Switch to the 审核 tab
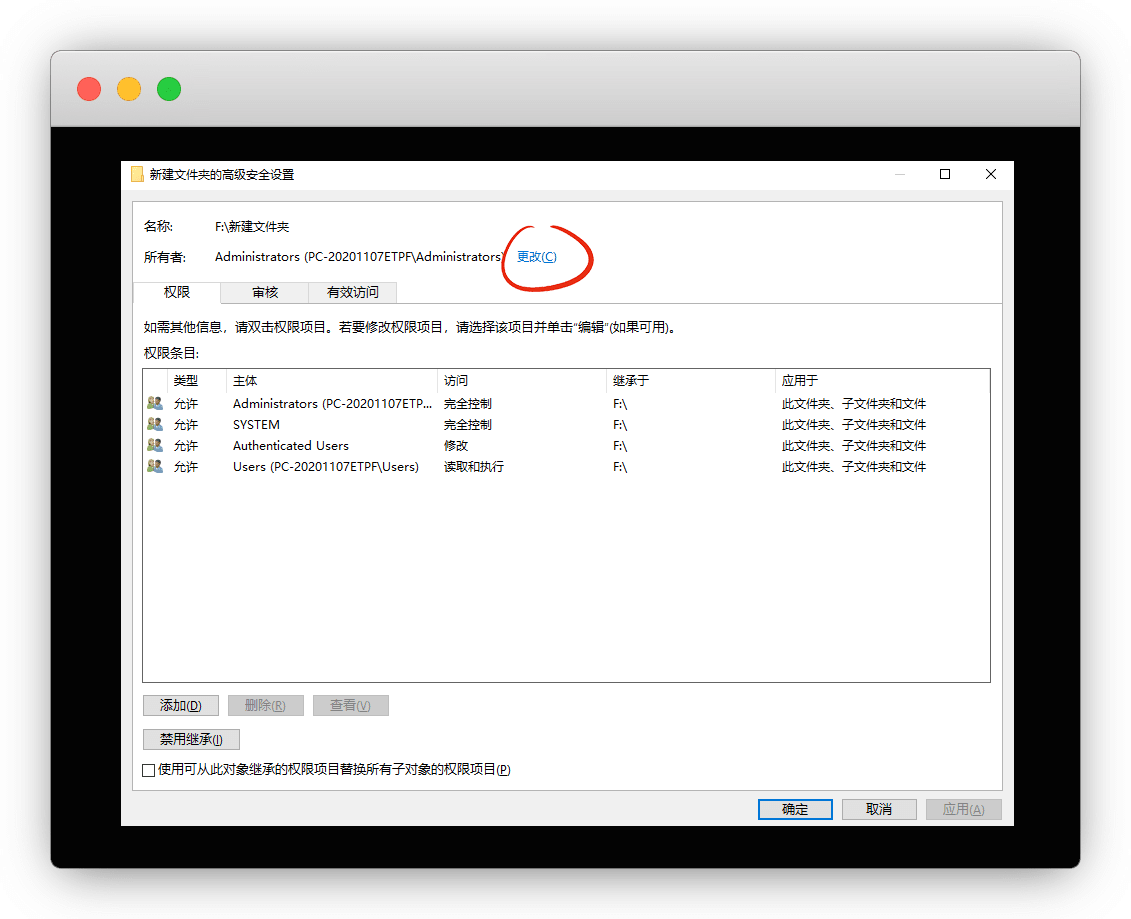Viewport: 1131px width, 919px height. click(x=265, y=292)
